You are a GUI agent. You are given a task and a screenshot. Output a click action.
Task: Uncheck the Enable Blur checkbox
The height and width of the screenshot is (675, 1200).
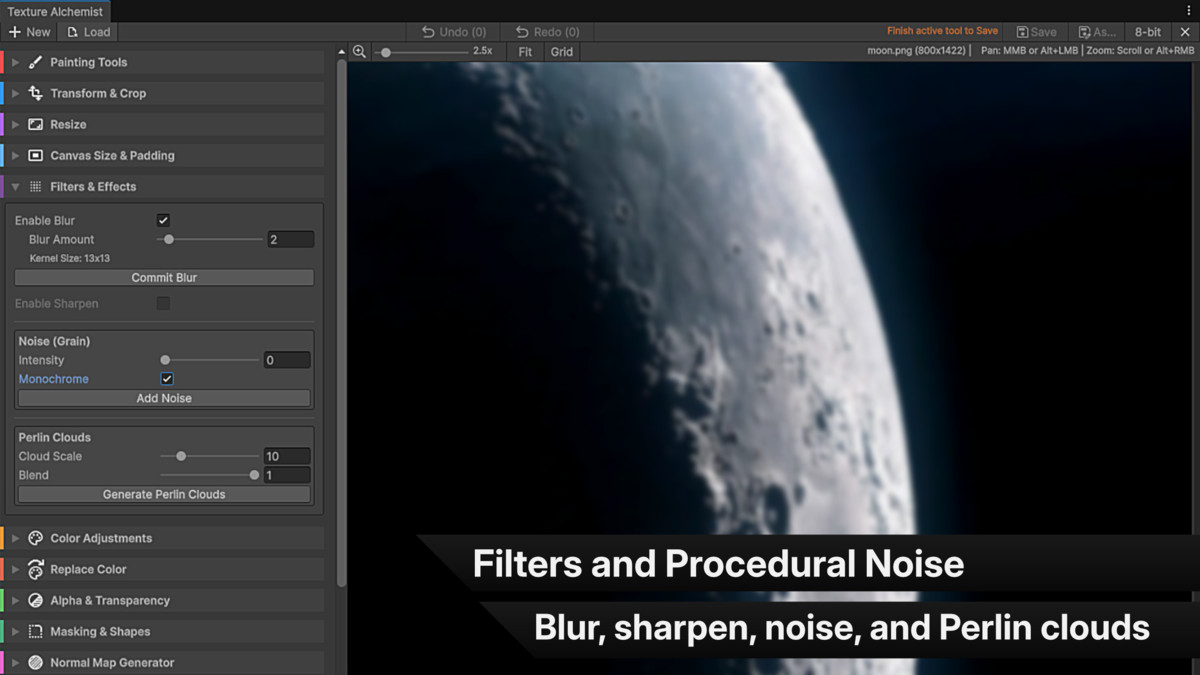point(163,220)
